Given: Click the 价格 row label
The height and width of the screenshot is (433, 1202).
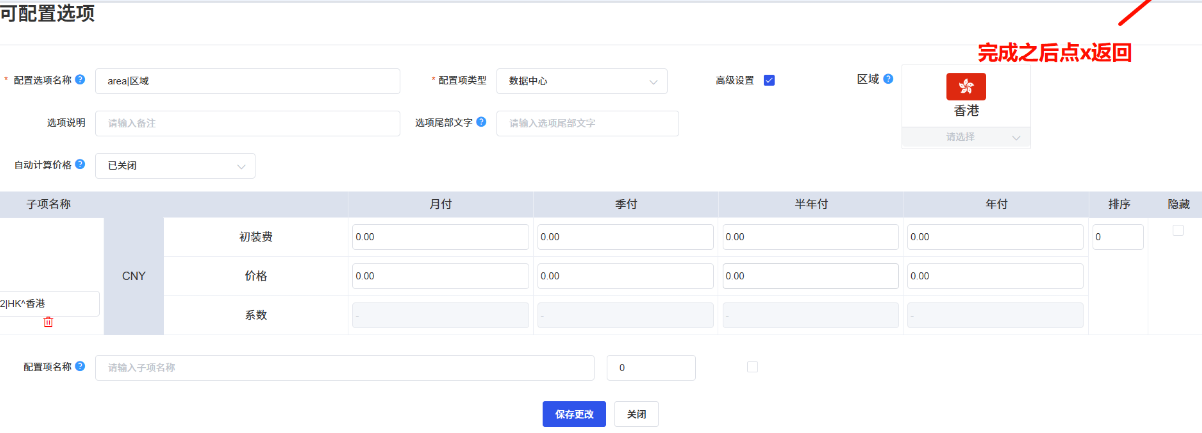Looking at the screenshot, I should point(255,276).
